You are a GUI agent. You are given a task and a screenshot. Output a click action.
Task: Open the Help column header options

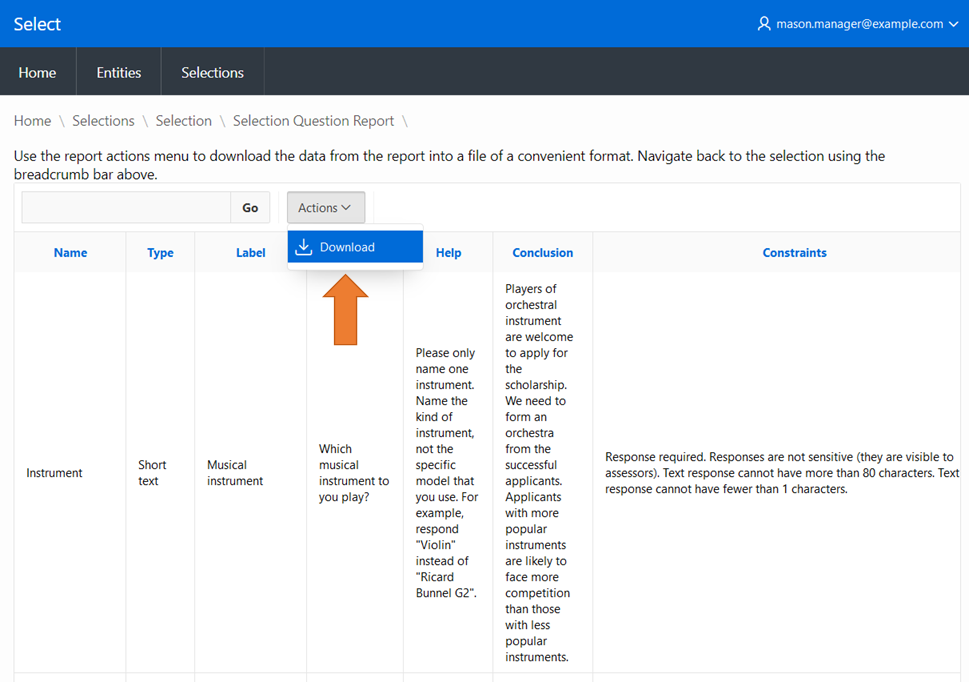point(448,253)
